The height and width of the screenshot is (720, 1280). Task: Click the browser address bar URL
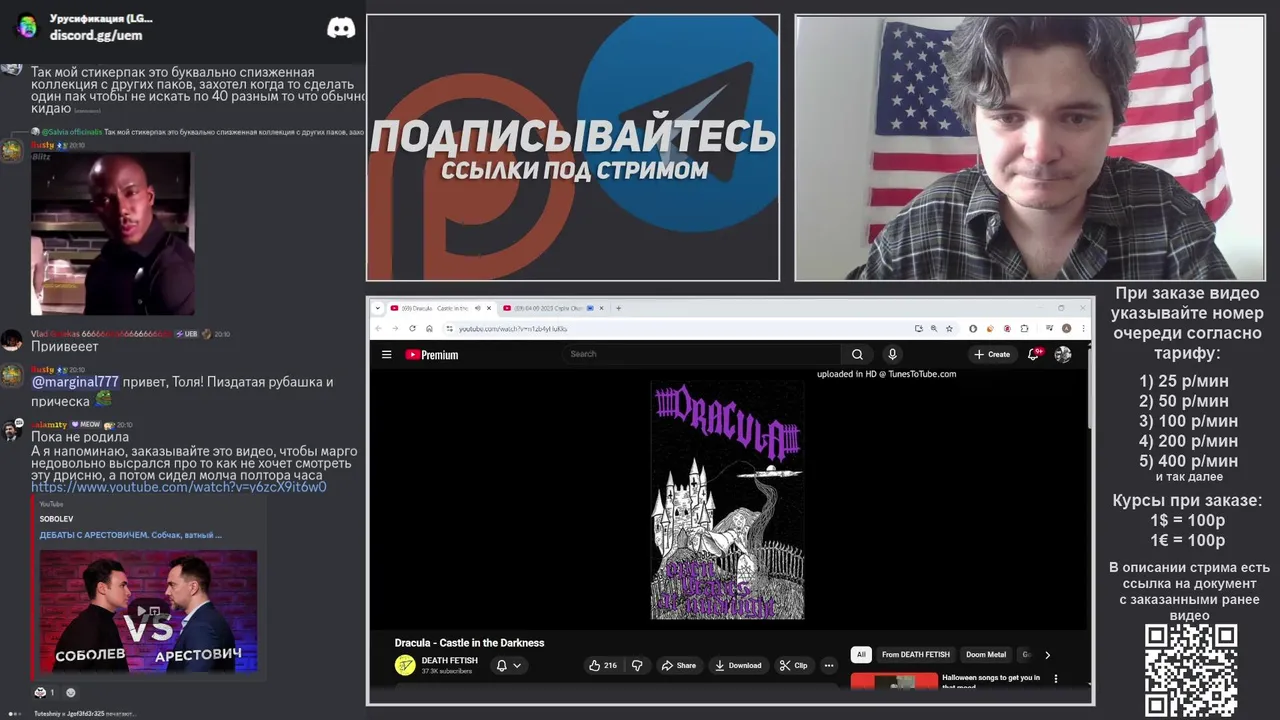click(513, 328)
